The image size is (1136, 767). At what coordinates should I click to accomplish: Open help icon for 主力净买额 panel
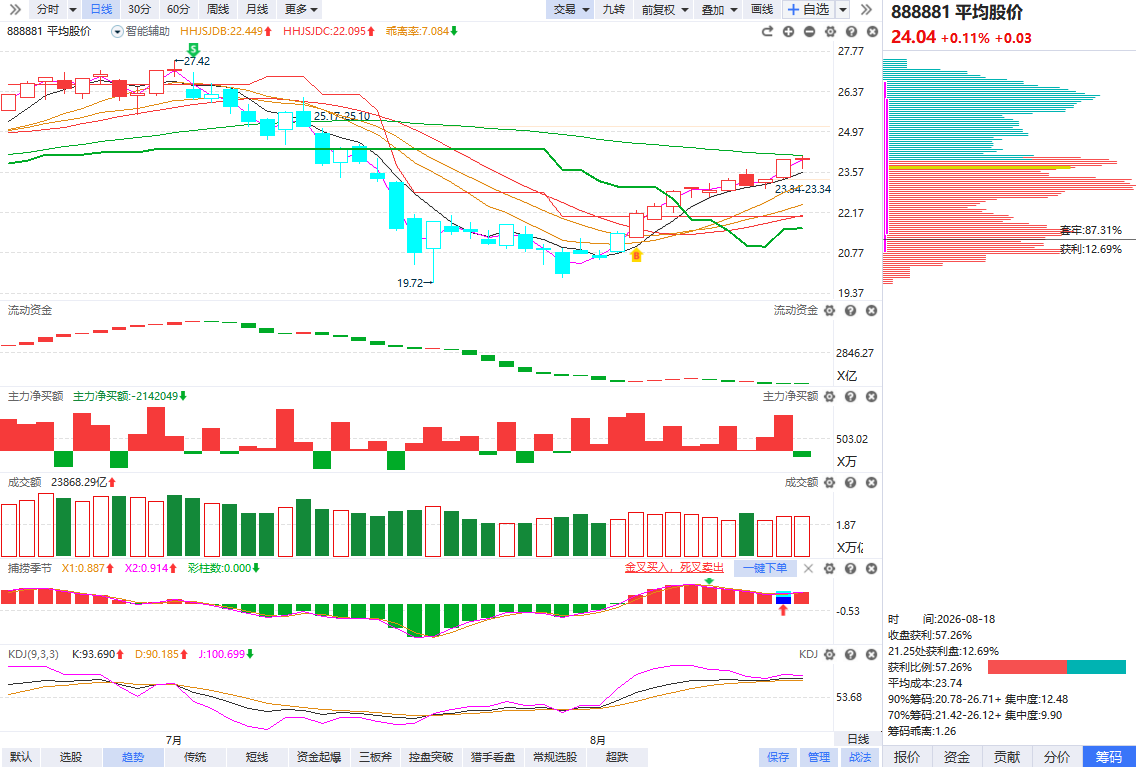851,396
